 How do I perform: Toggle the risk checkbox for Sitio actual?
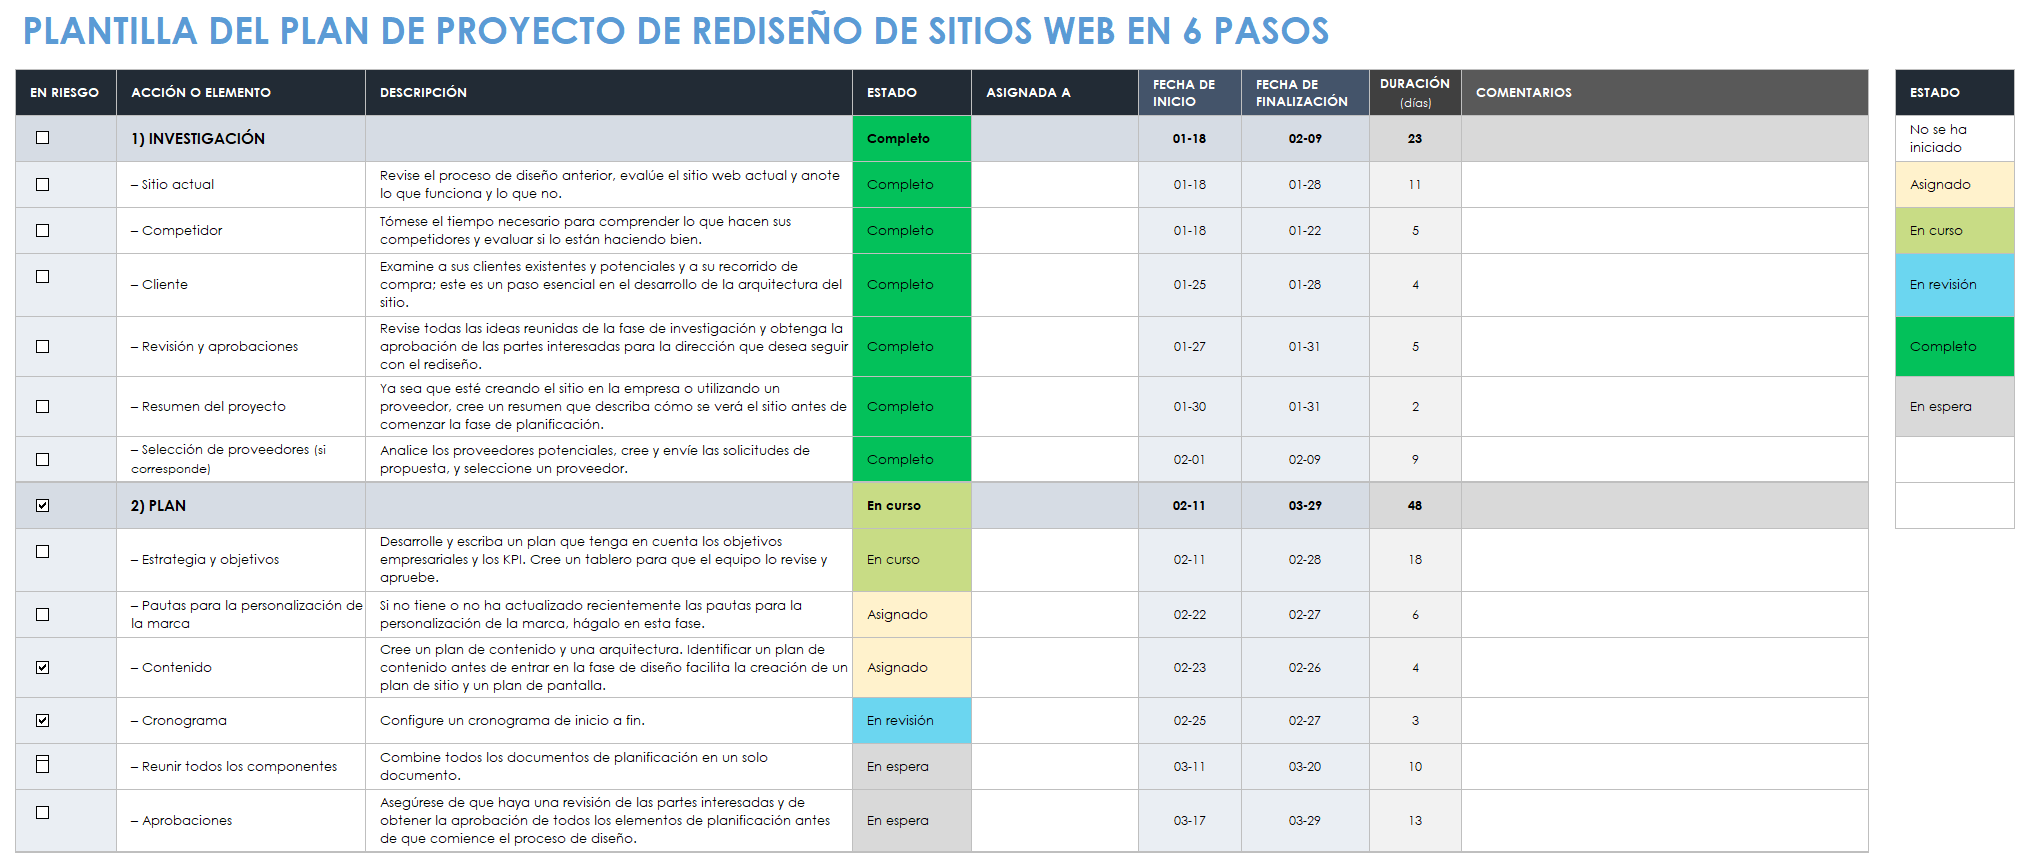point(42,184)
